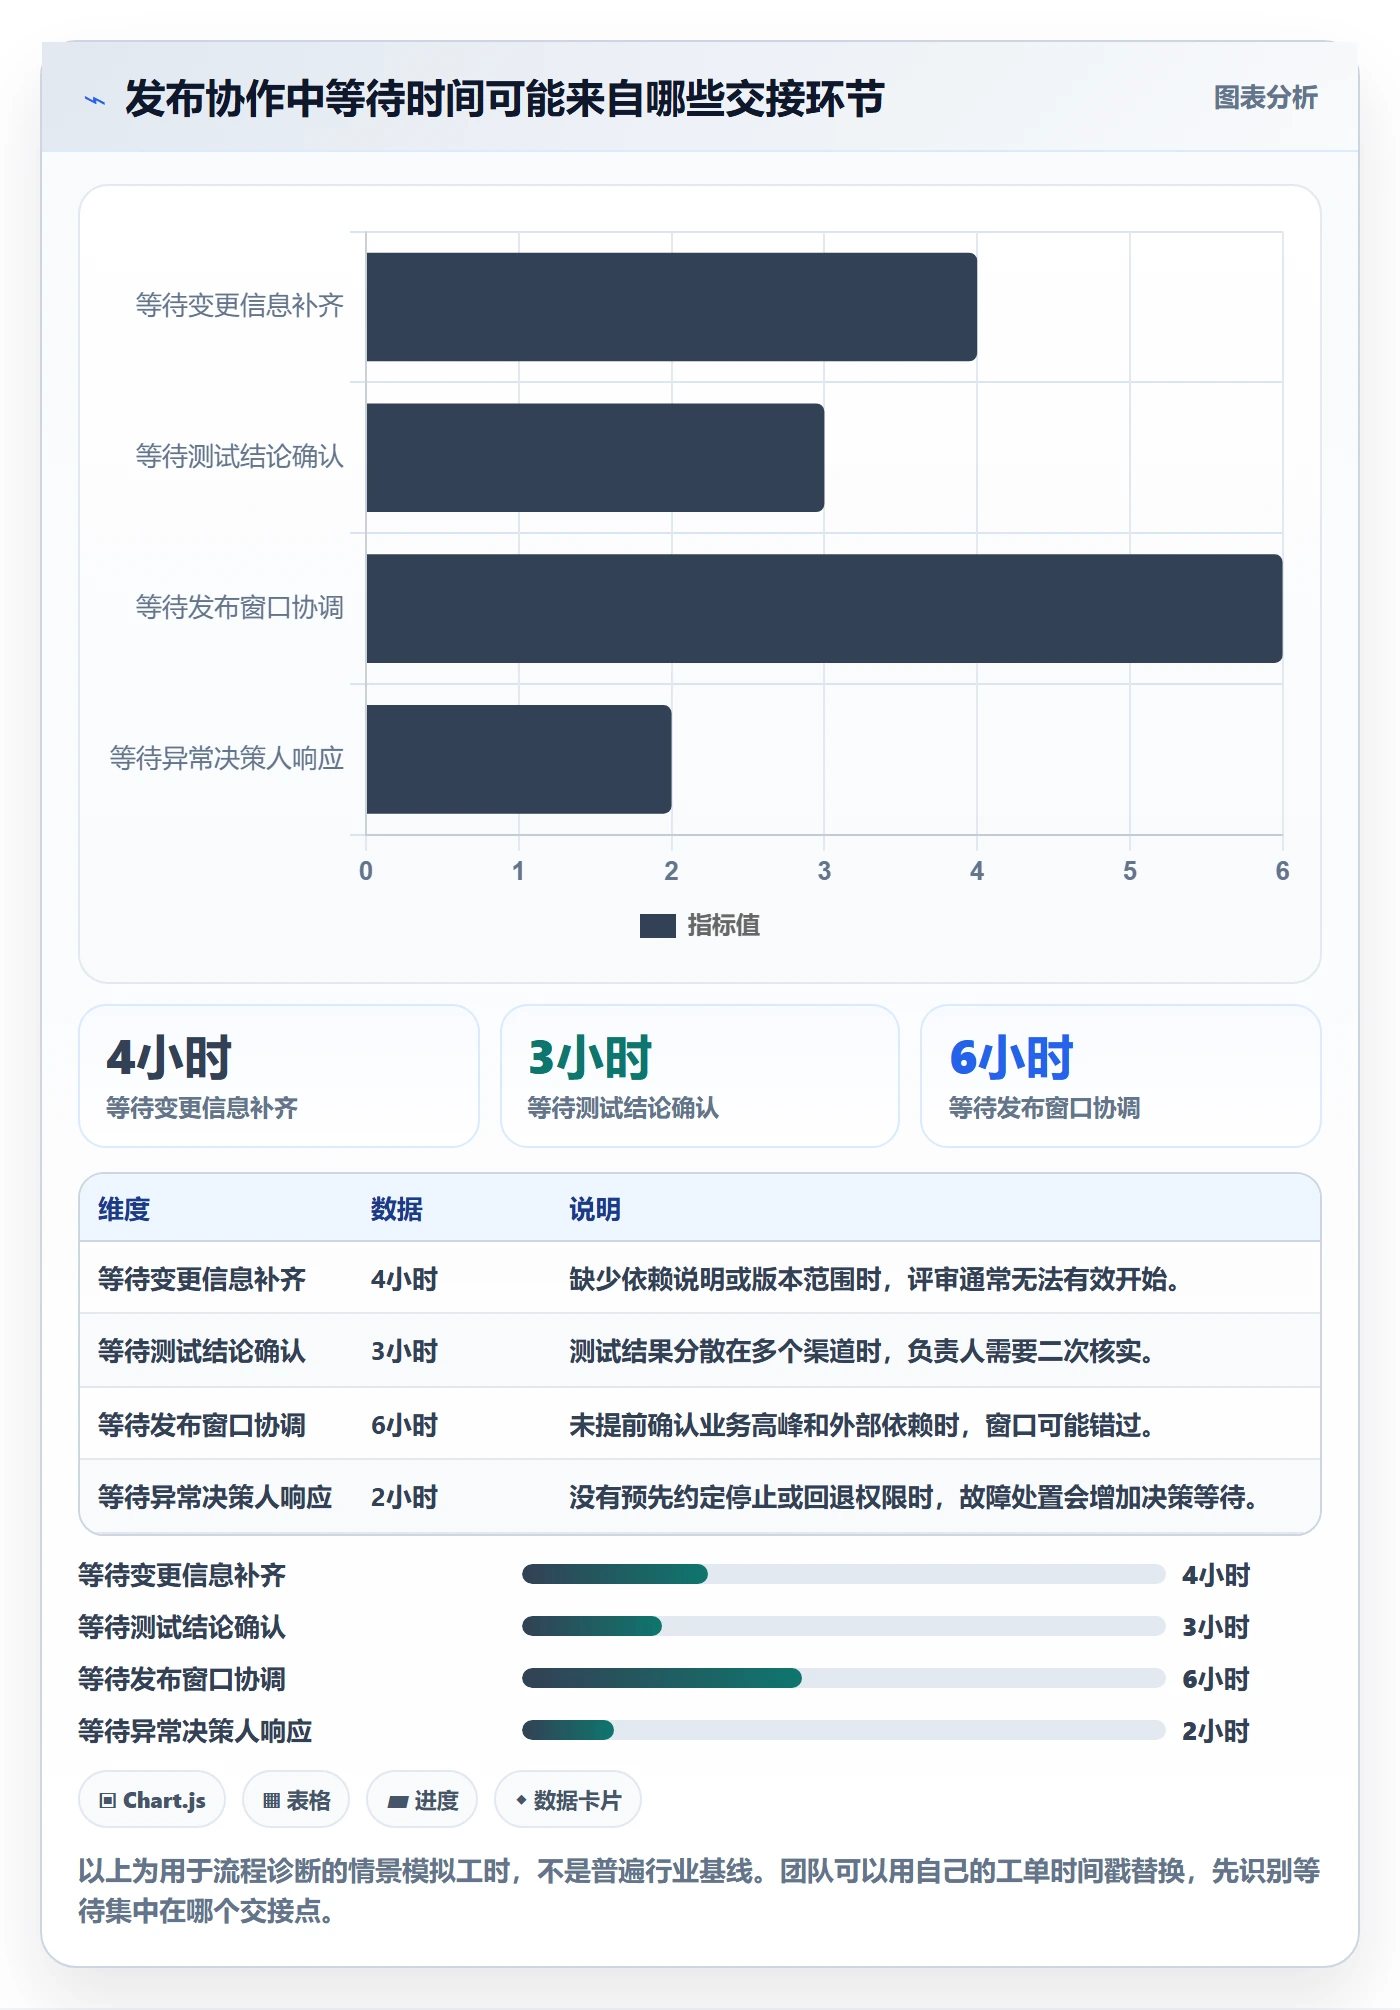The image size is (1400, 2010).
Task: Click description starting 测试结果分散在多个渠道时
Action: (862, 1351)
